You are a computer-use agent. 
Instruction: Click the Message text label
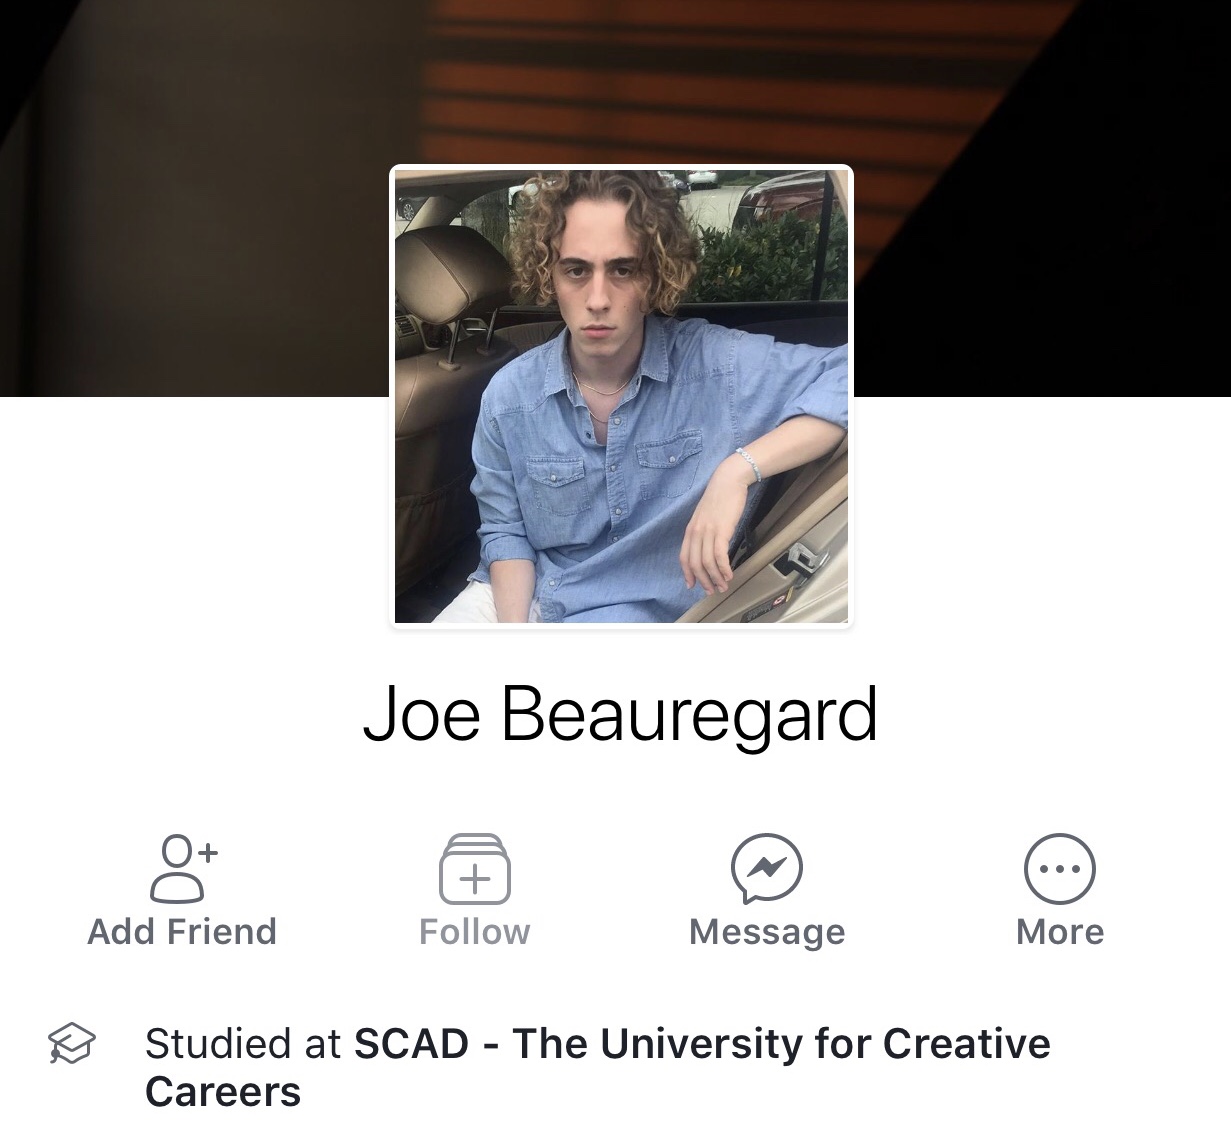(767, 933)
